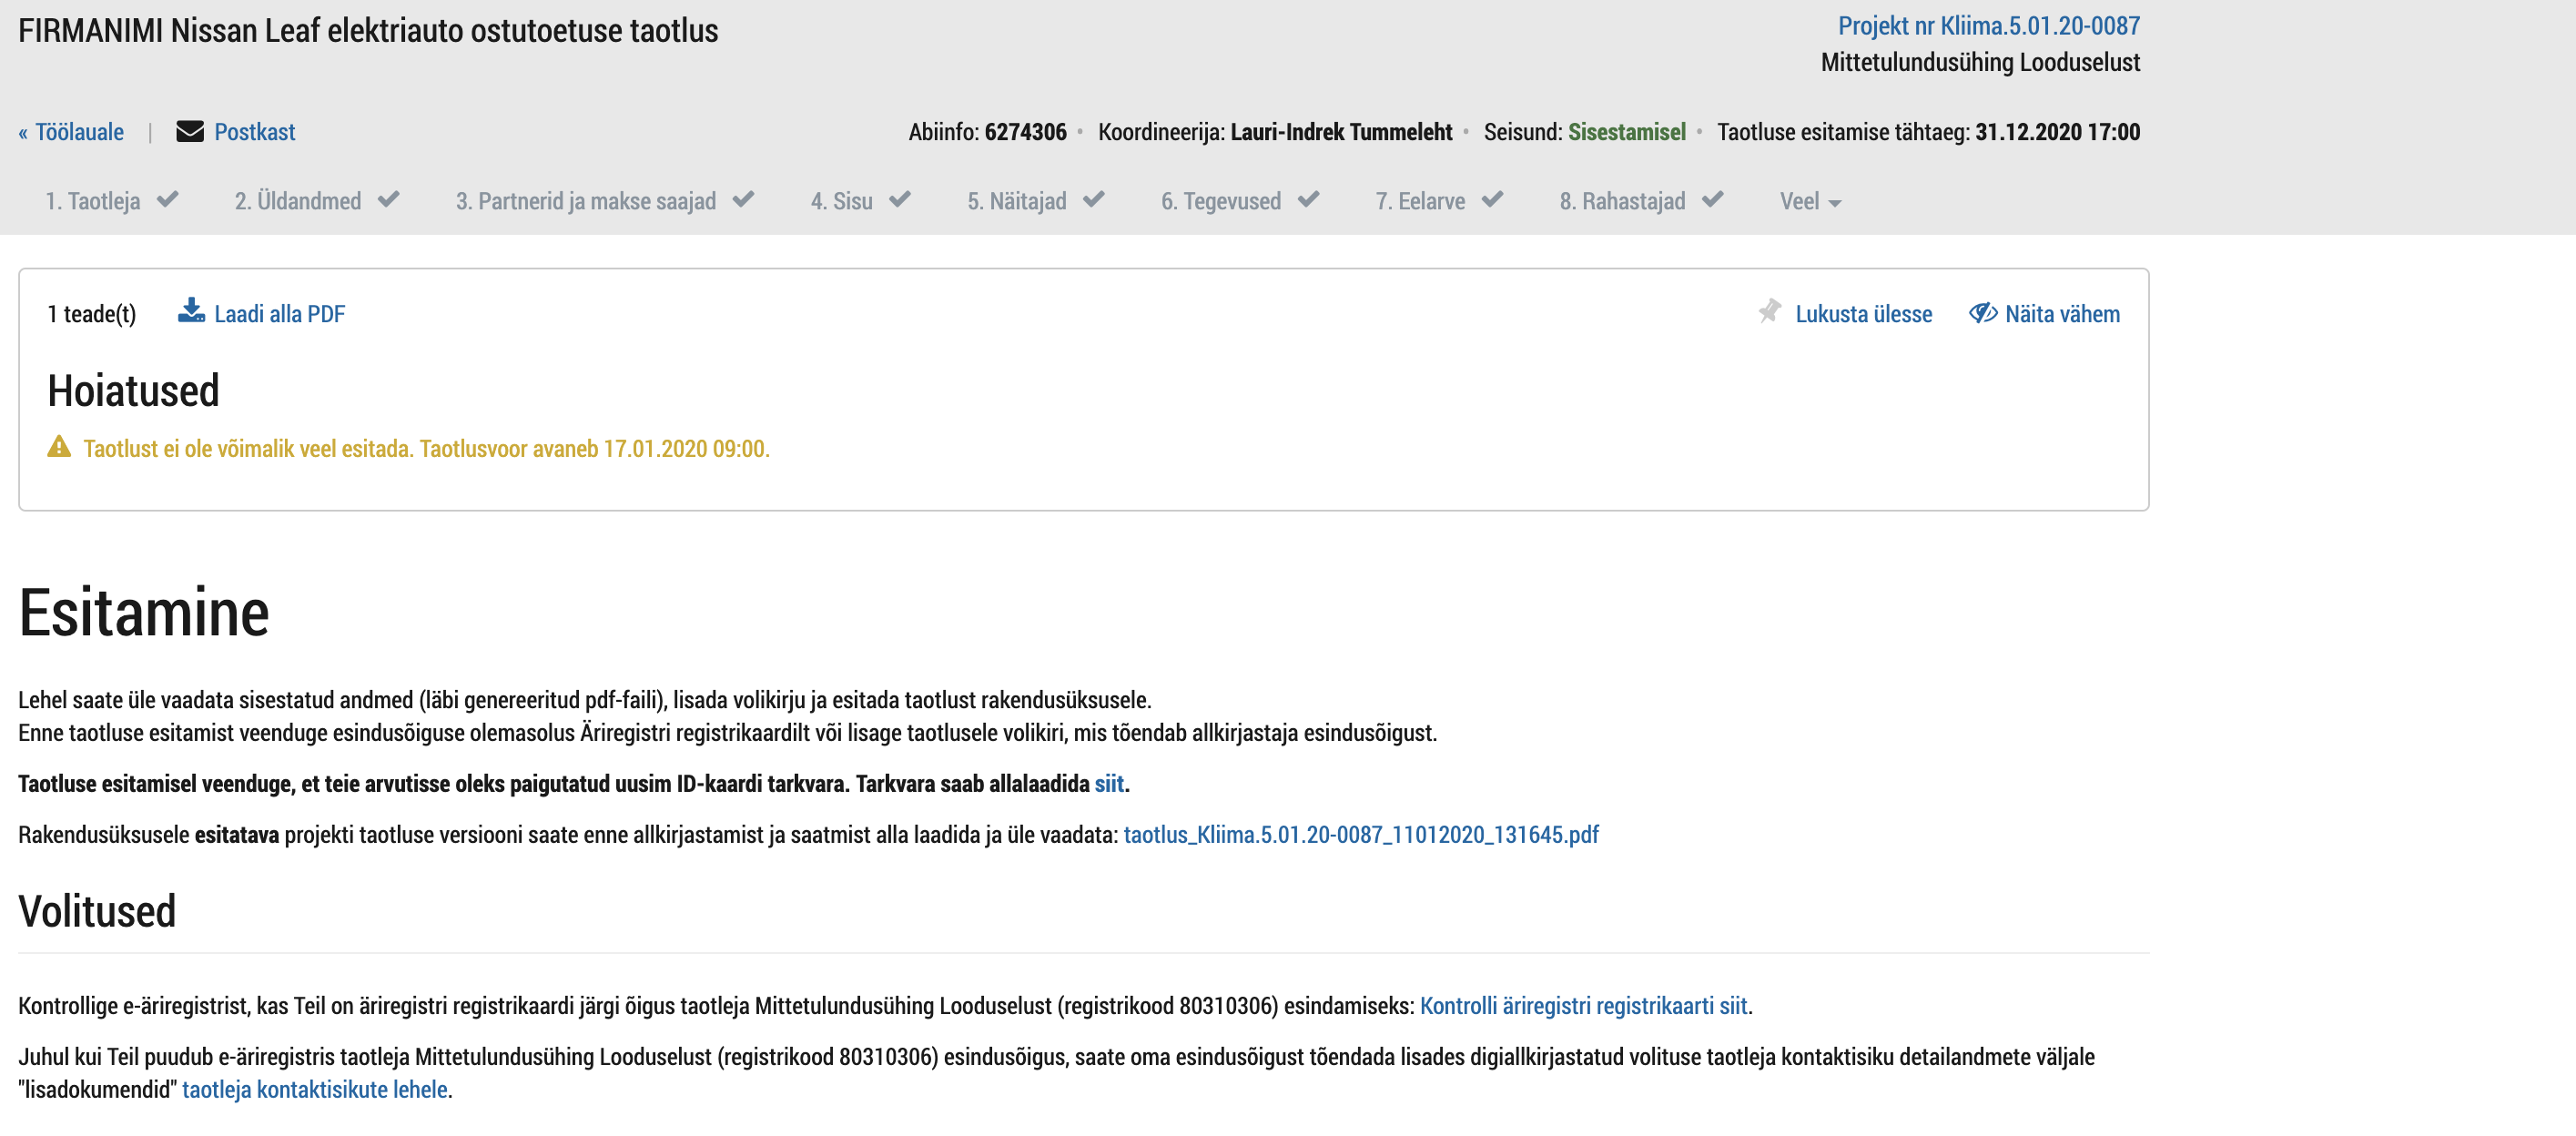Switch to 3. Partnerid ja makse saajad tab
This screenshot has width=2576, height=1136.
(586, 201)
